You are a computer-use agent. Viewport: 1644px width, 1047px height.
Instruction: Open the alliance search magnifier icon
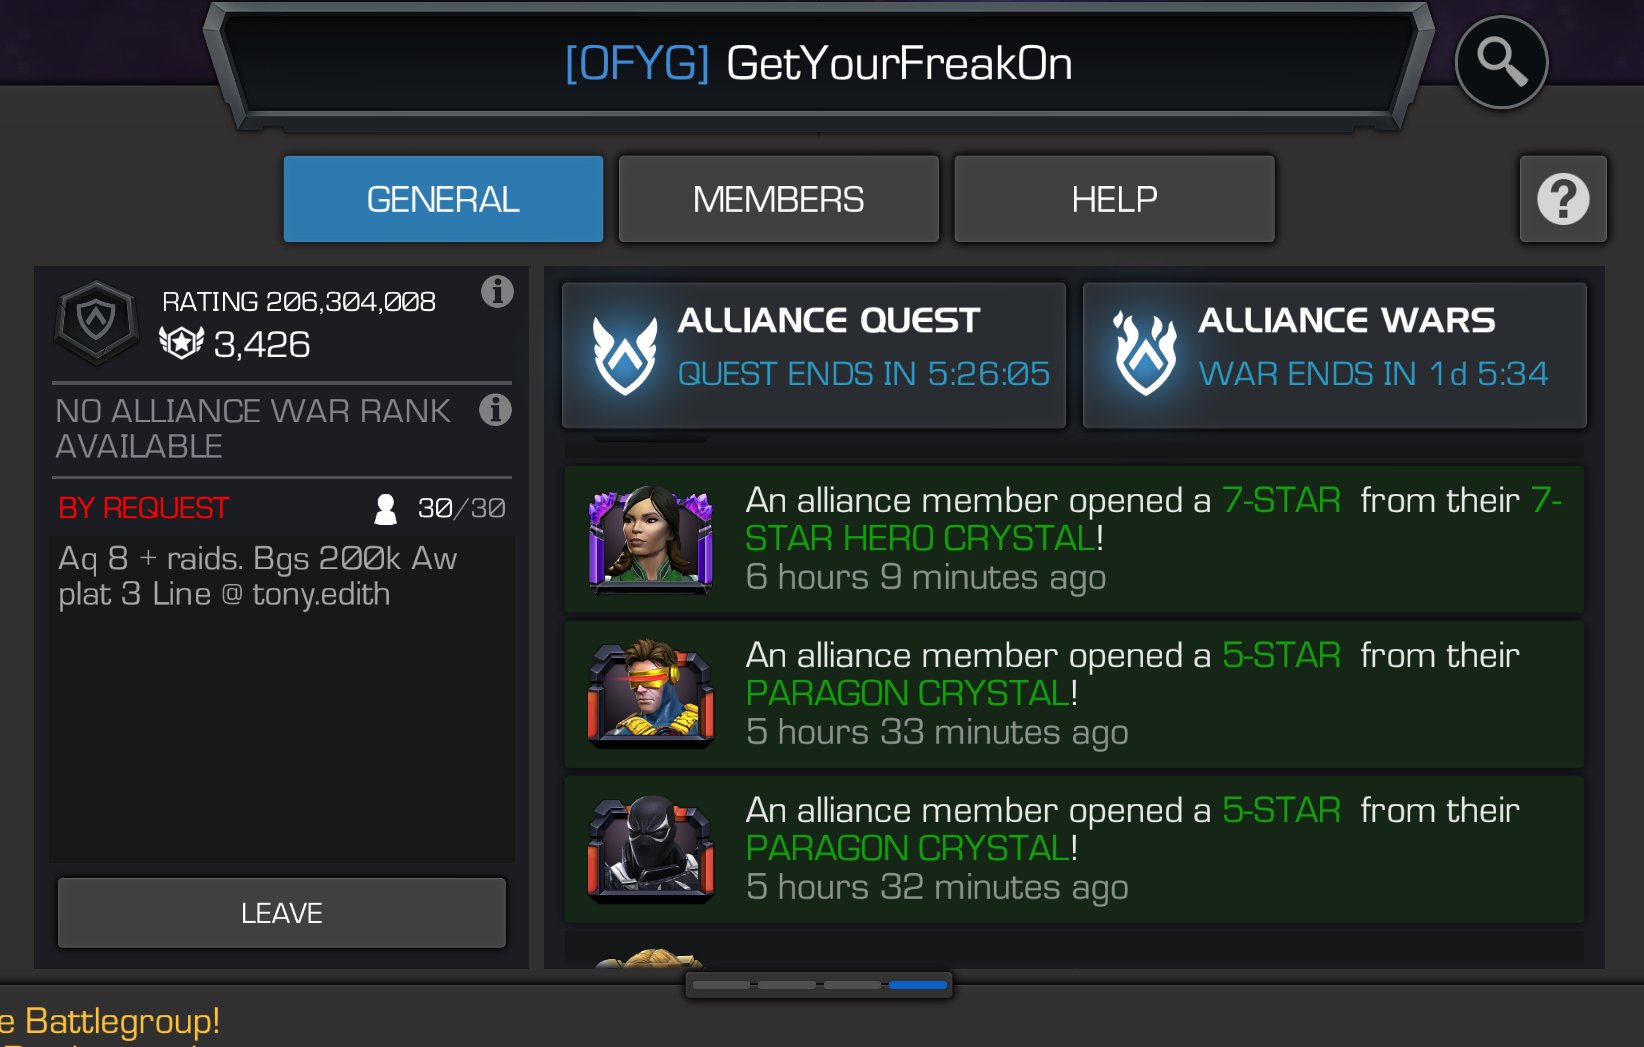(x=1501, y=62)
